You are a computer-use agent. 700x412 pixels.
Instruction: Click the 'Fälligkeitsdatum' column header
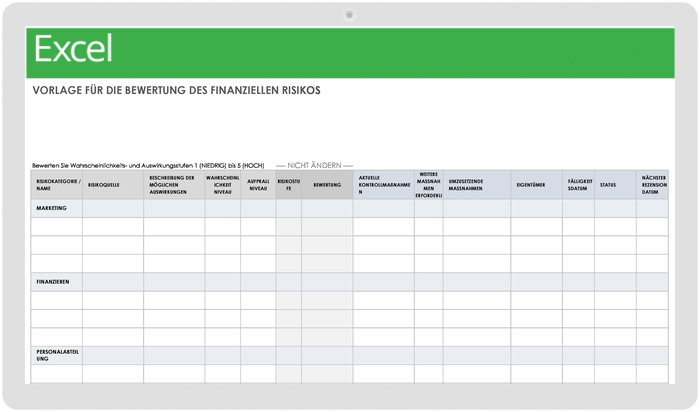pos(579,185)
